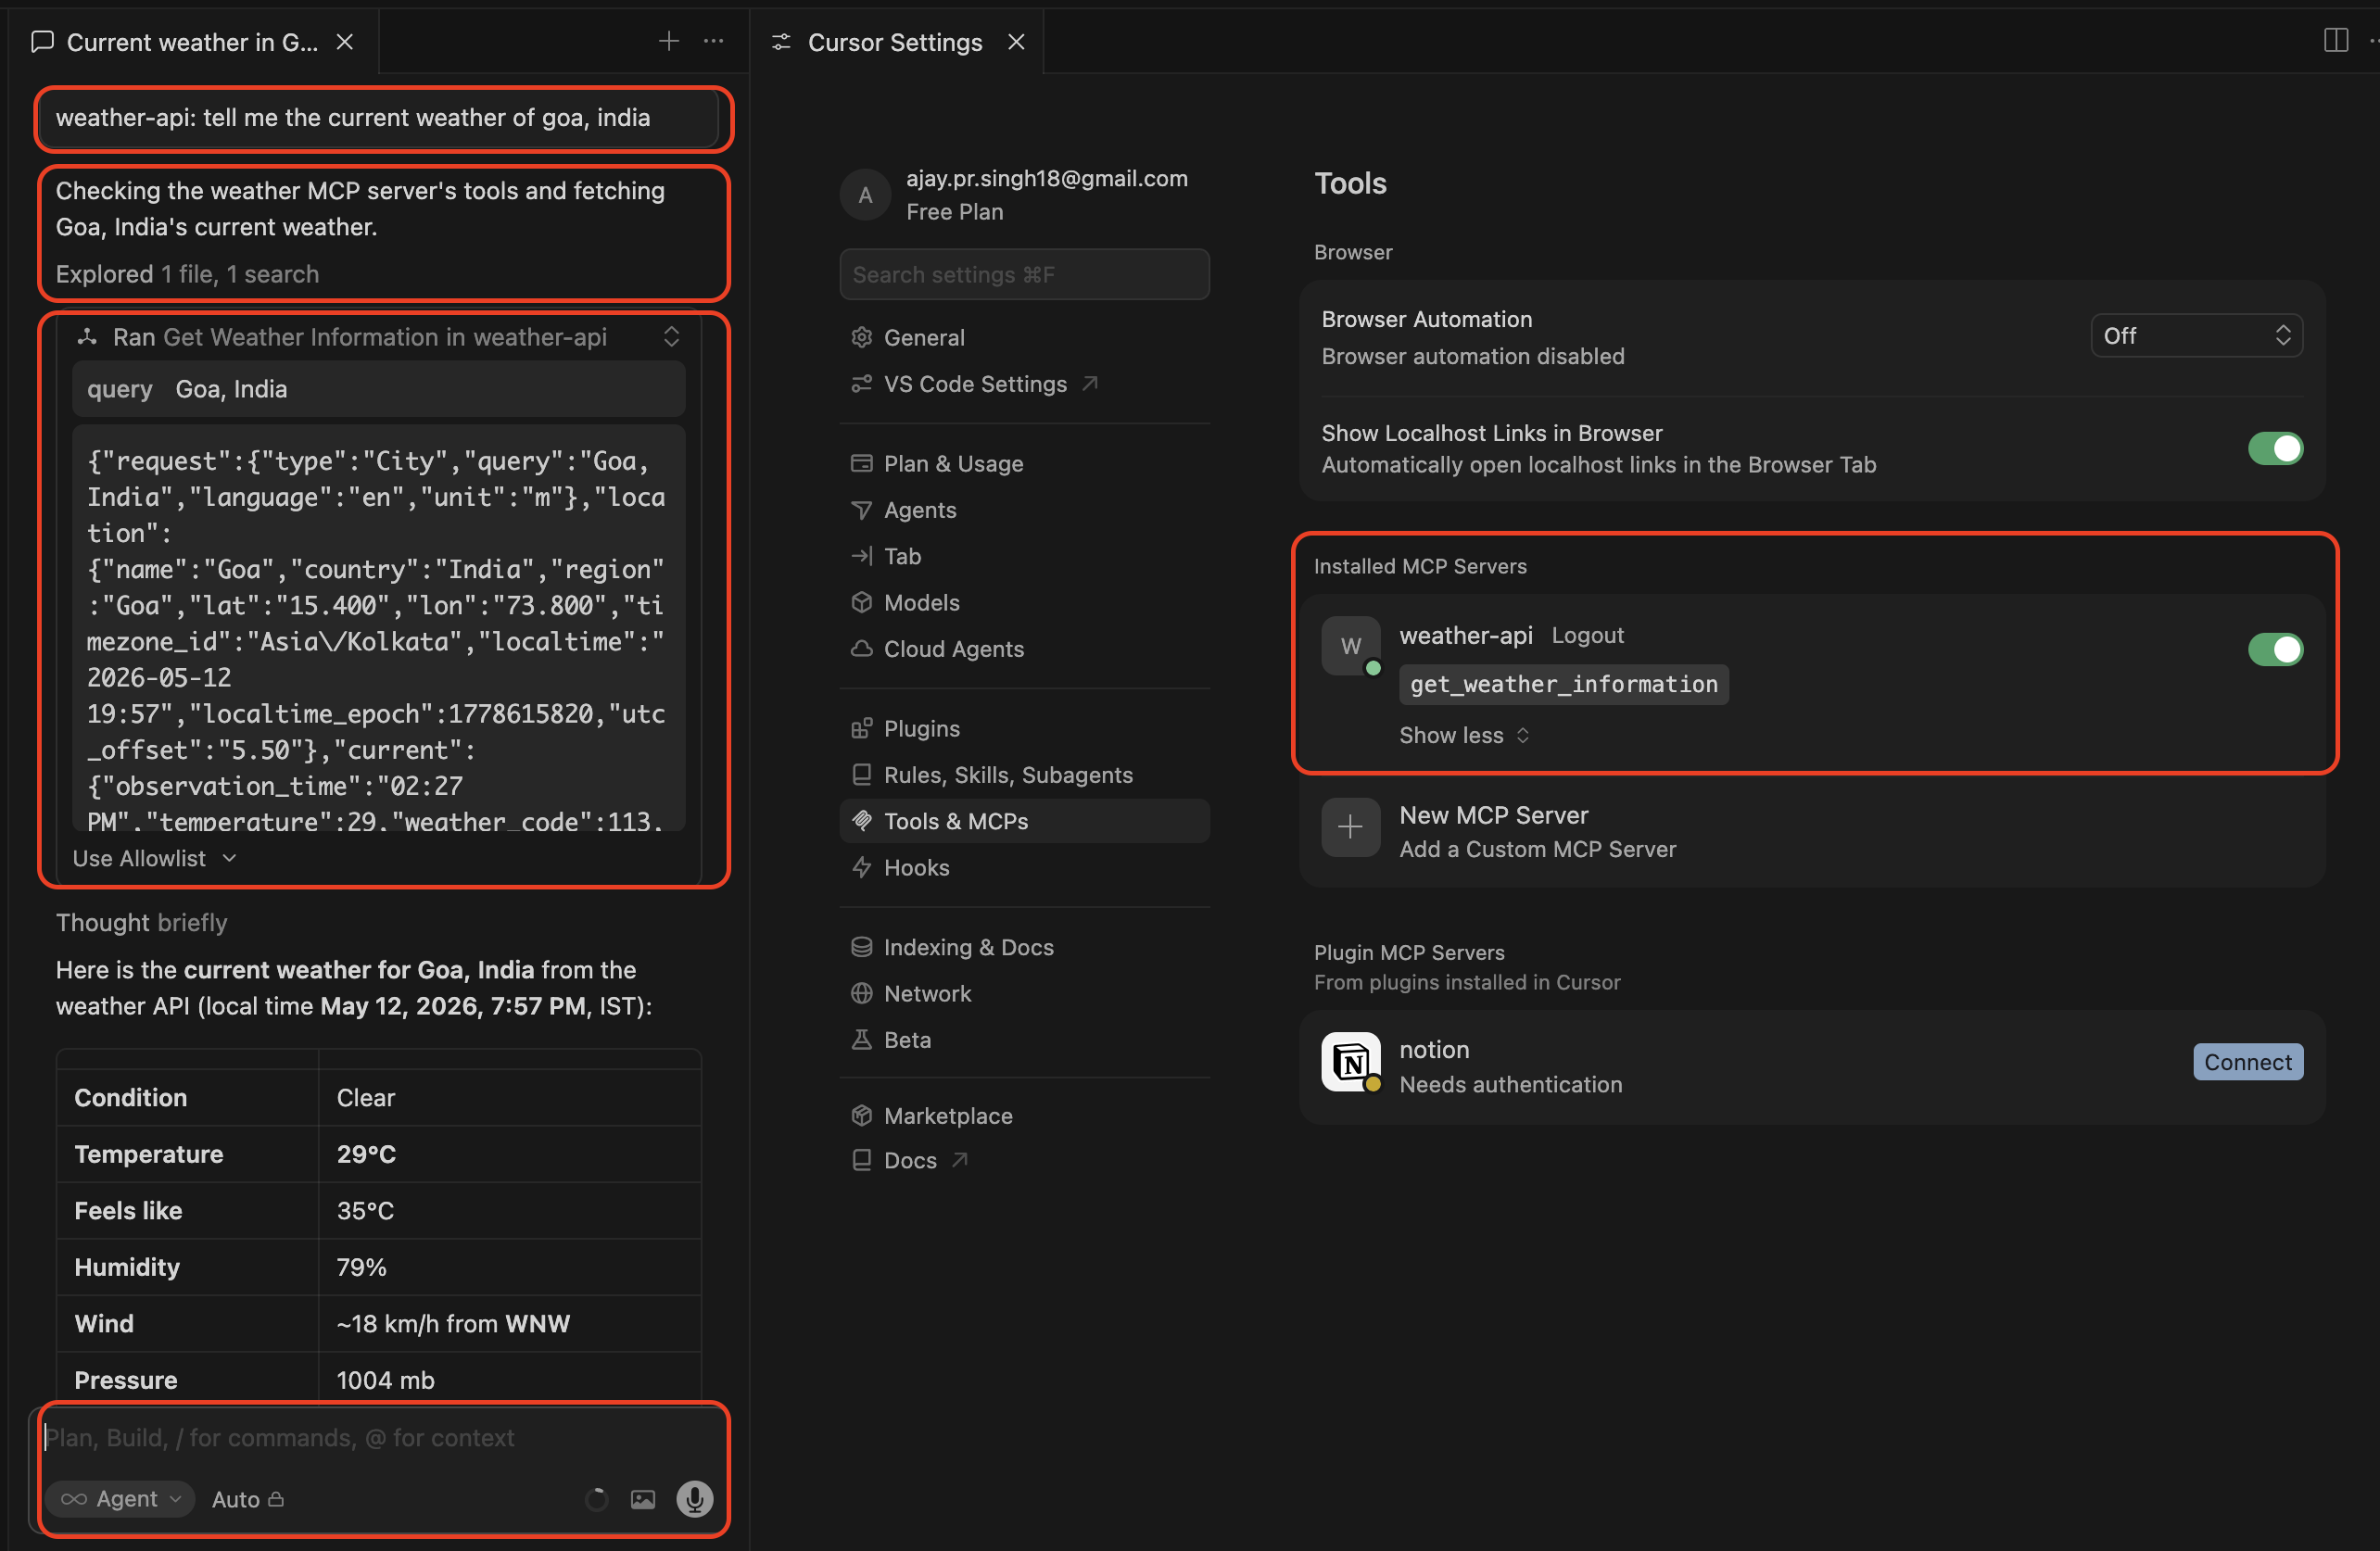Screen dimensions: 2380x1551
Task: Click the account avatar A icon
Action: (865, 195)
